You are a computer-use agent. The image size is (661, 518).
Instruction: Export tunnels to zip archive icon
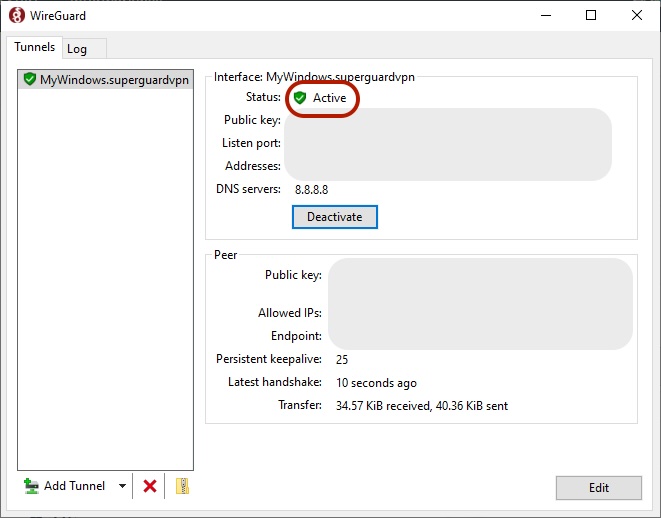(182, 486)
